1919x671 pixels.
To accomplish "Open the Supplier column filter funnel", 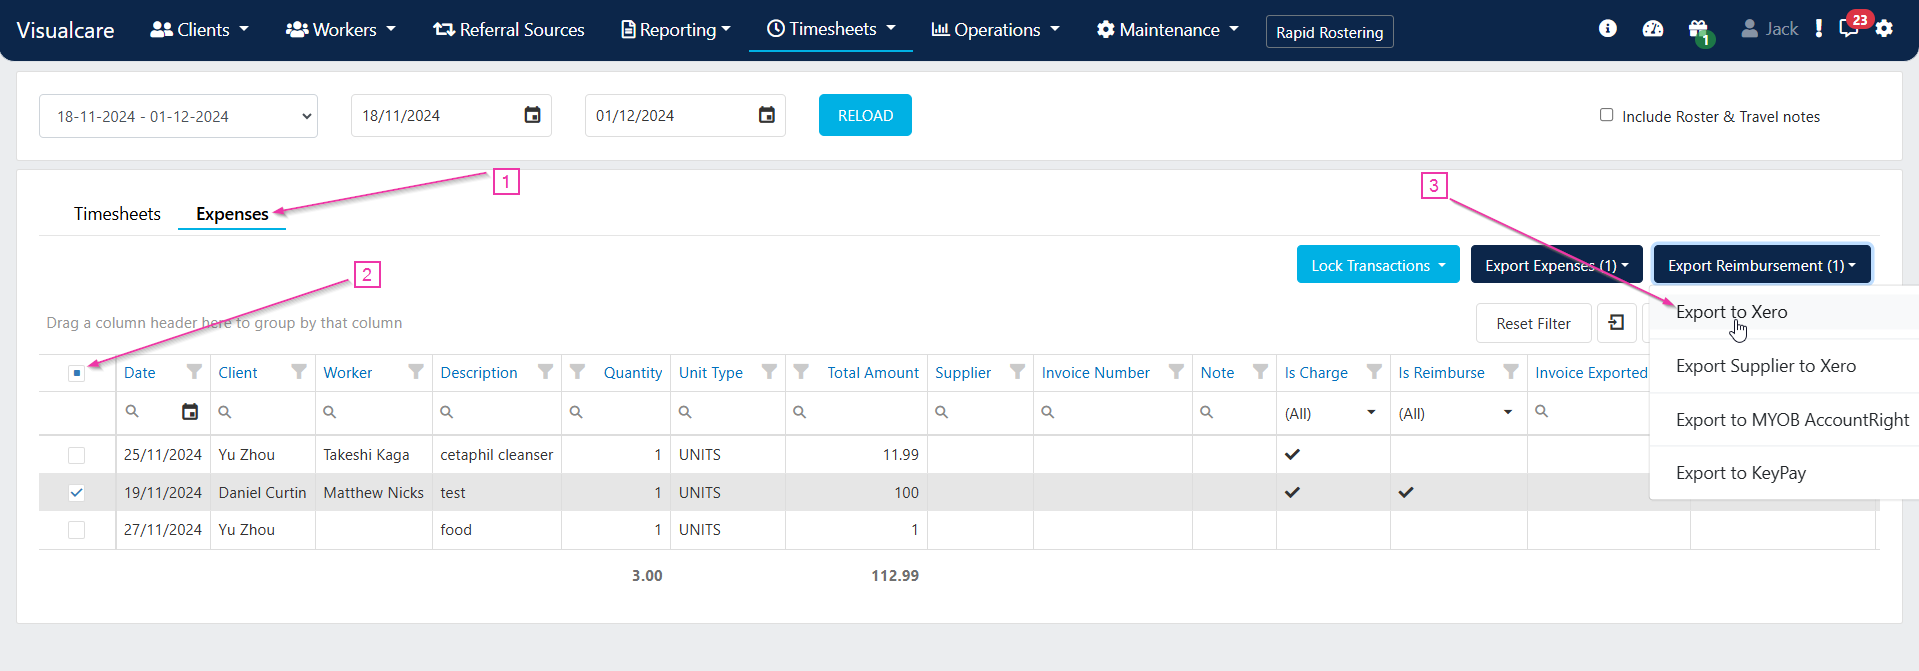I will coord(1017,372).
